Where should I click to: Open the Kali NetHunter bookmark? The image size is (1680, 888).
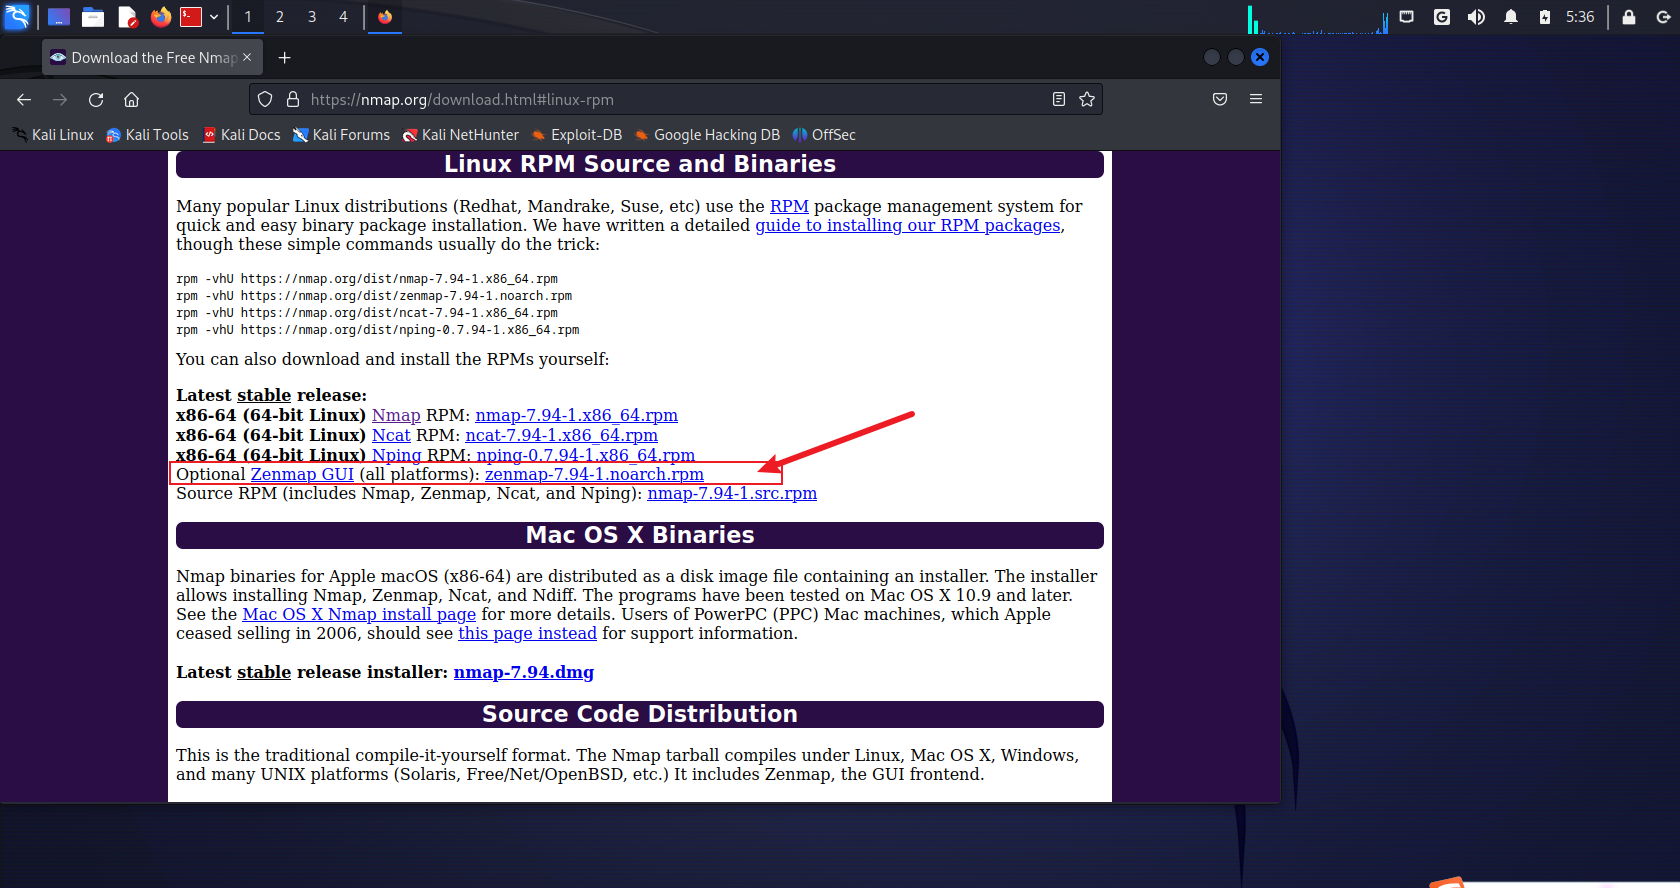[x=461, y=135]
